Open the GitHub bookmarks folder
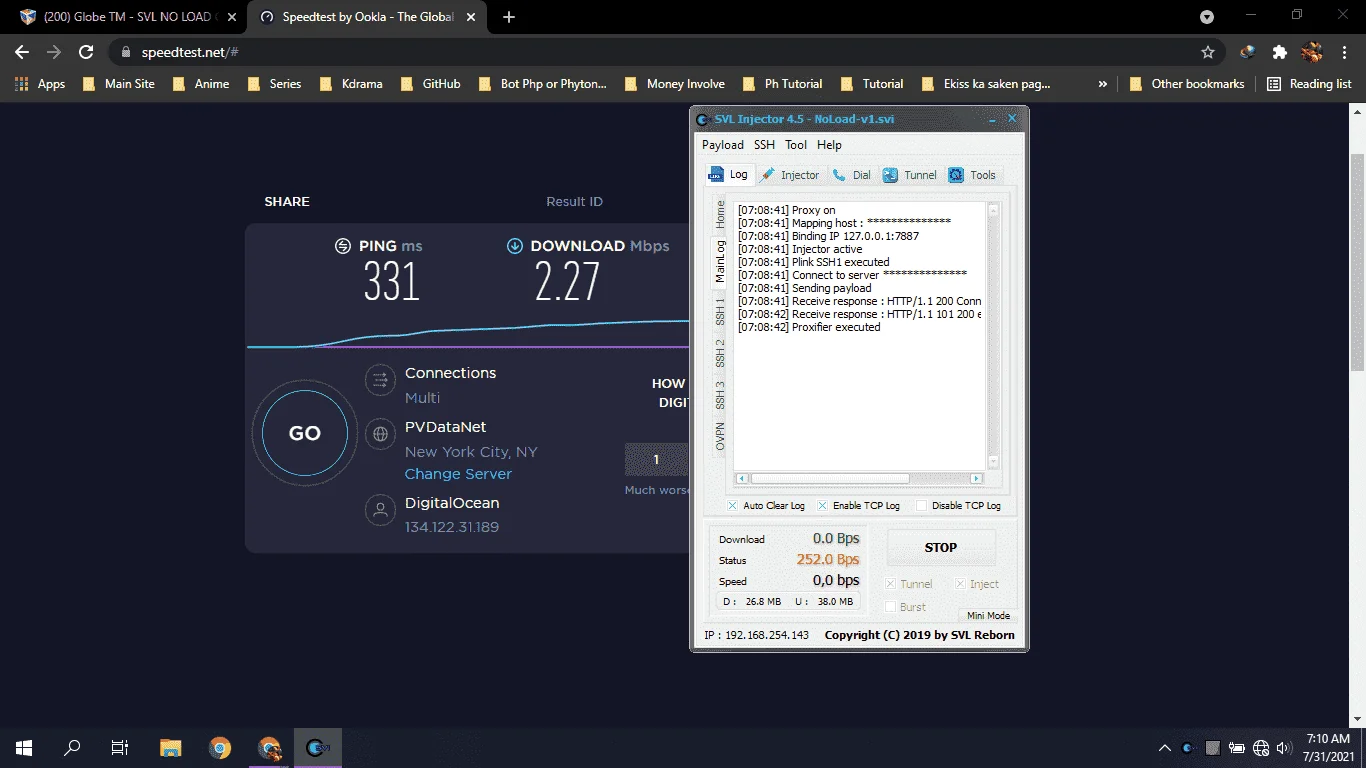 431,84
